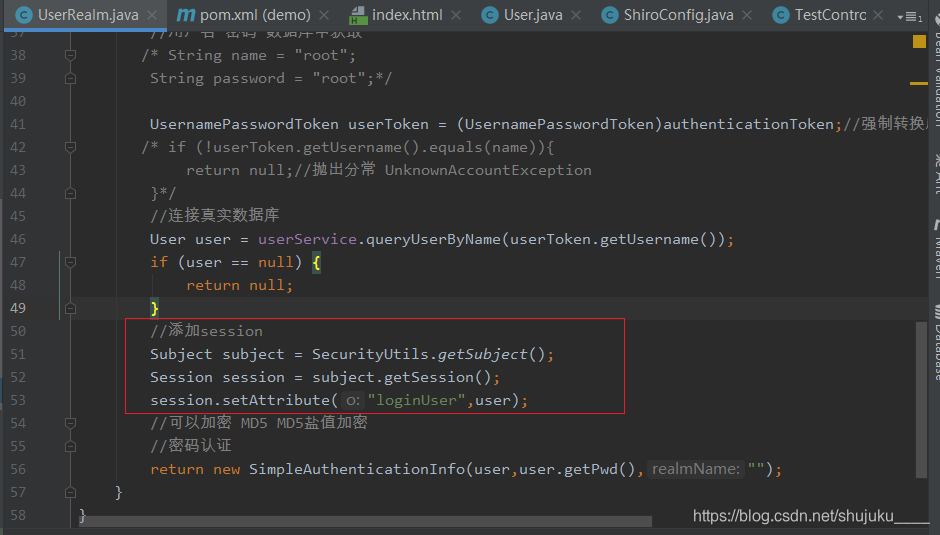Open the Maven tool window
Viewport: 940px width, 535px height.
936,249
